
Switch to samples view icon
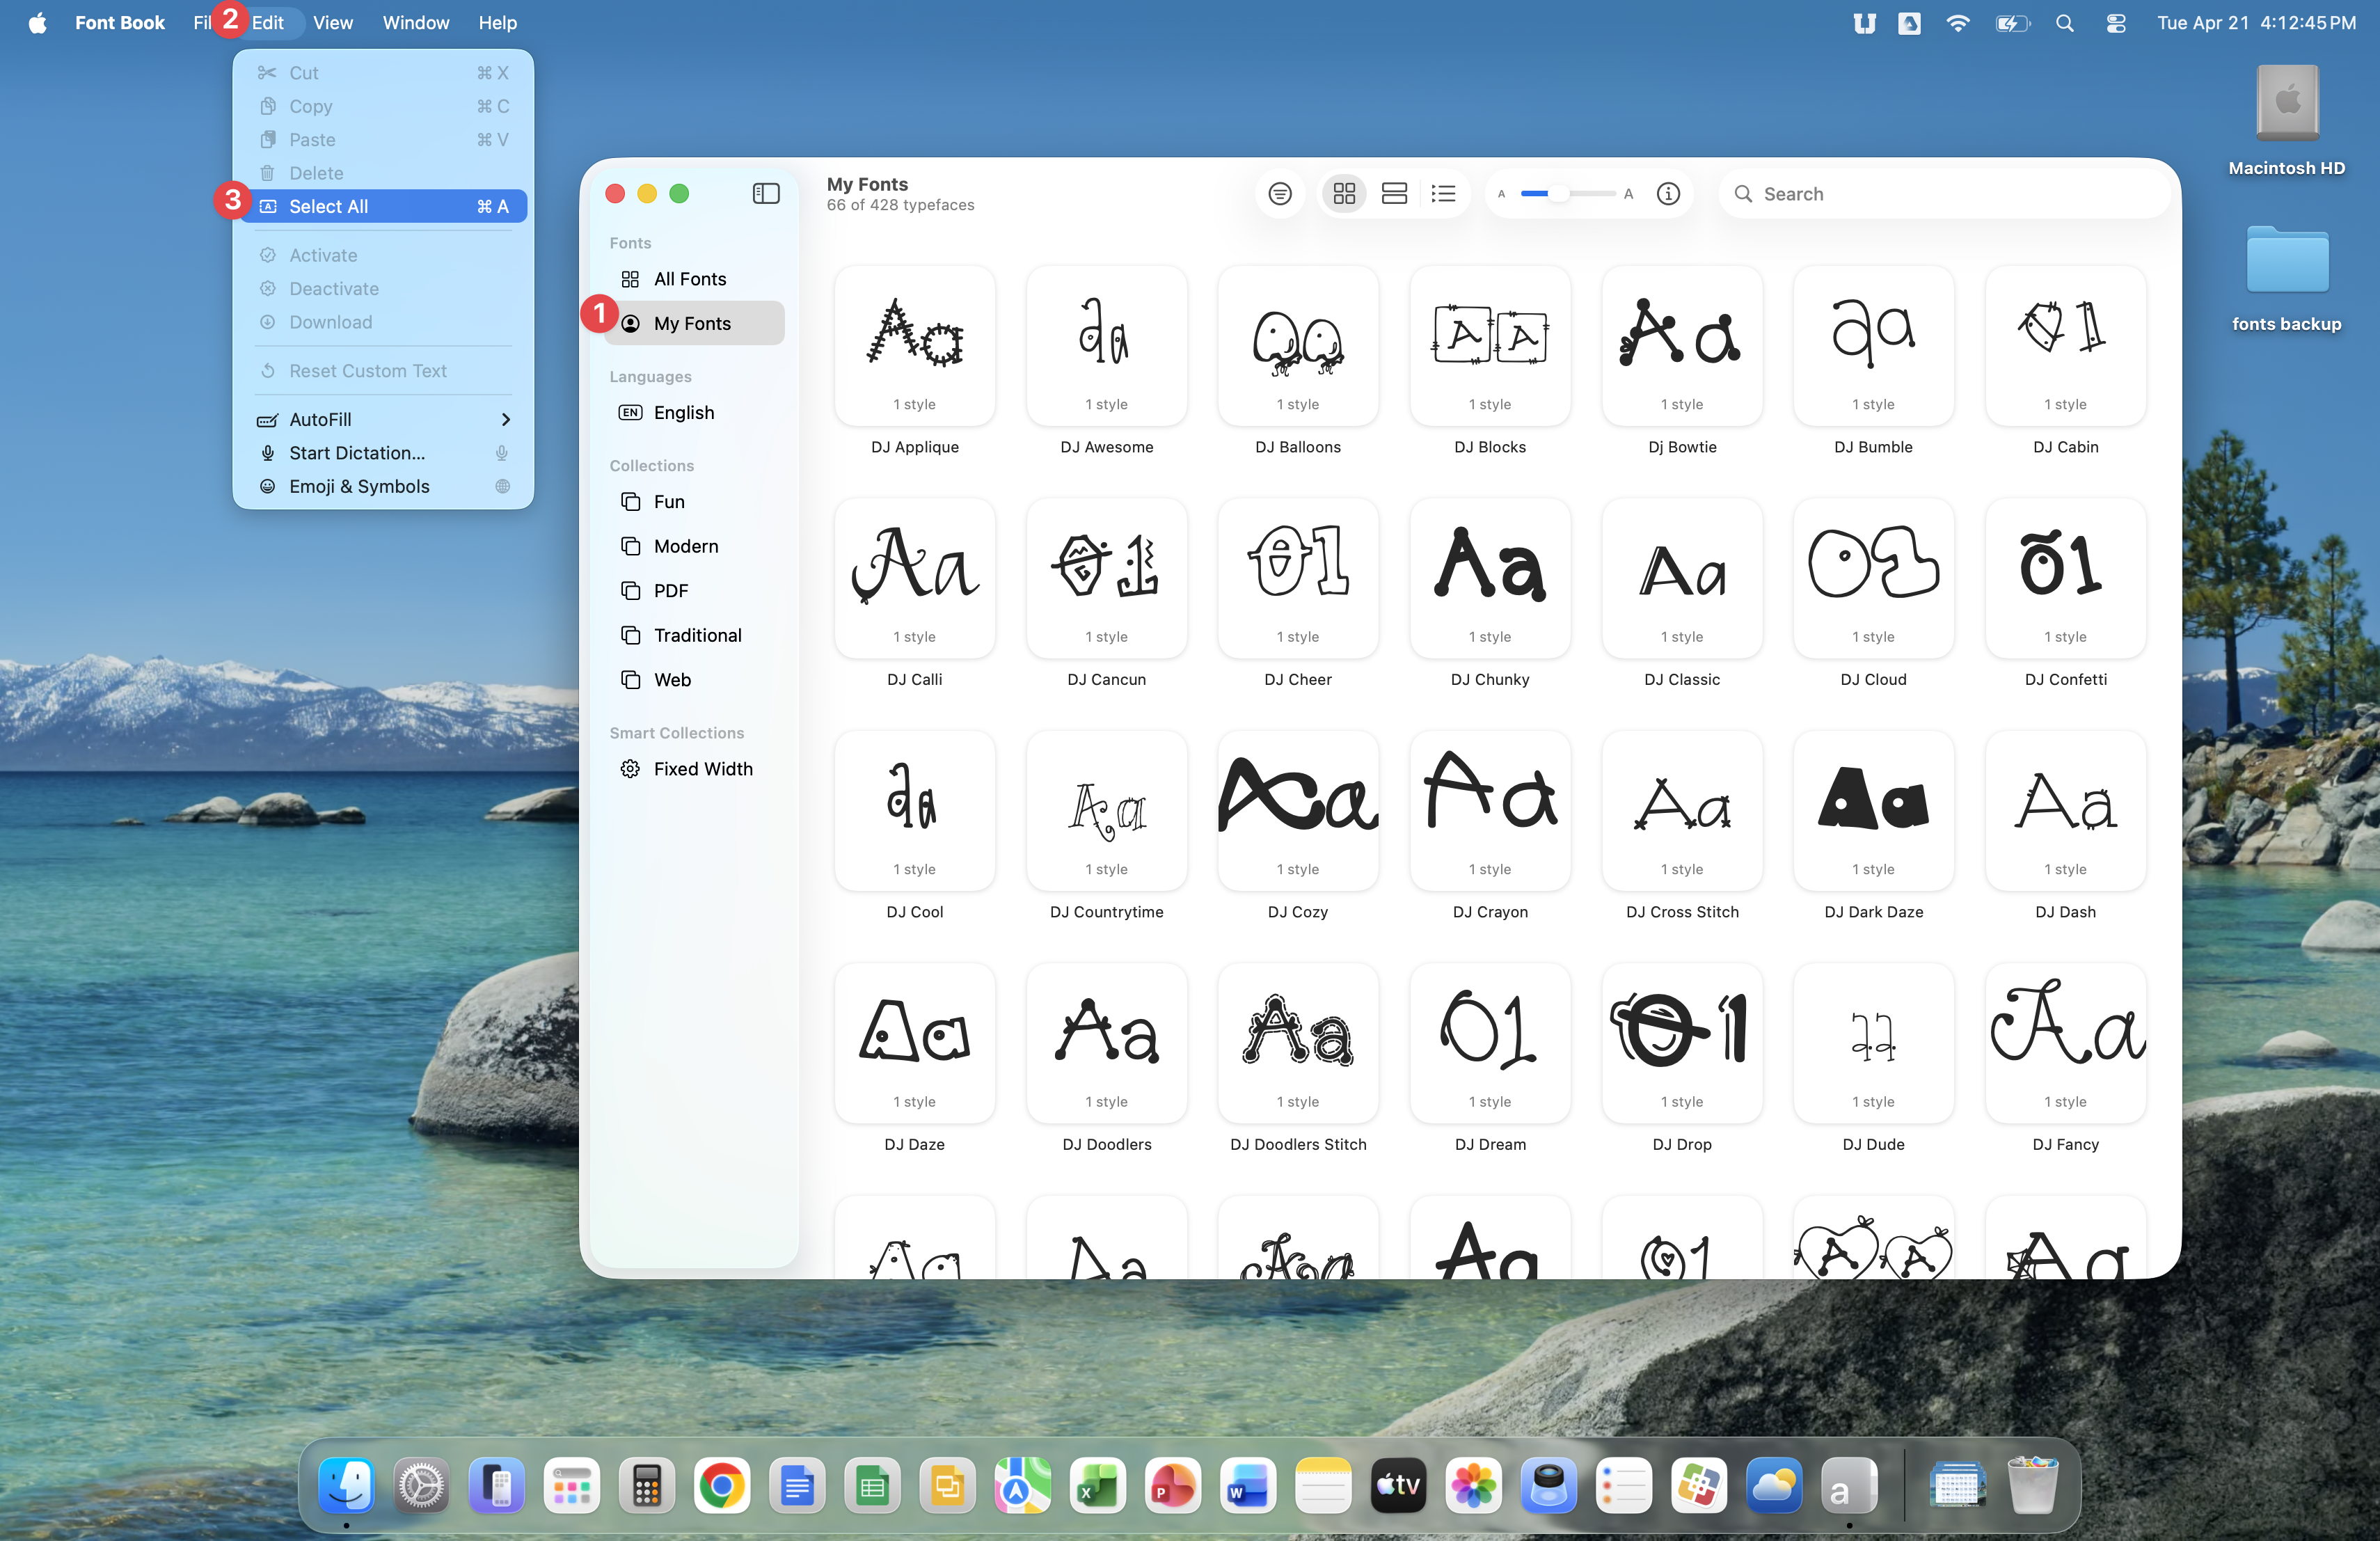coord(1394,194)
